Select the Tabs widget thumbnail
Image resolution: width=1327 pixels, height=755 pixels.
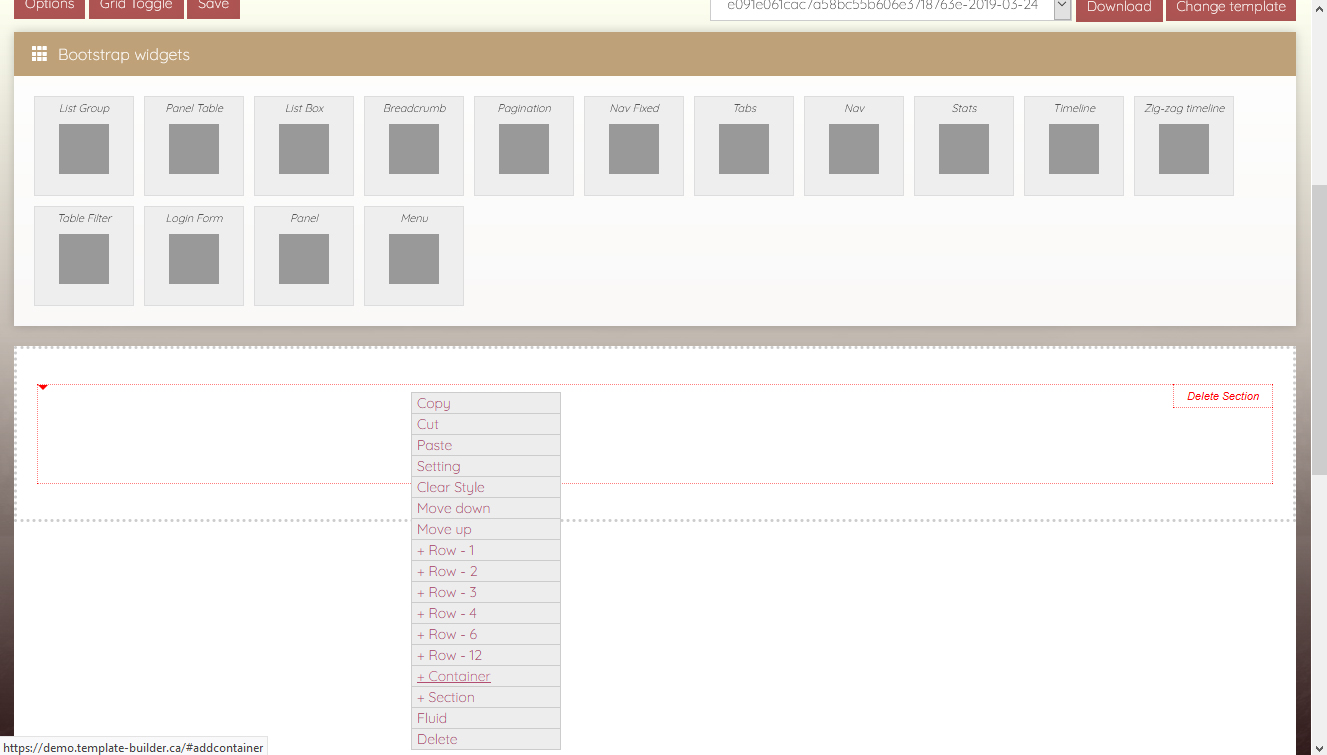(x=744, y=148)
